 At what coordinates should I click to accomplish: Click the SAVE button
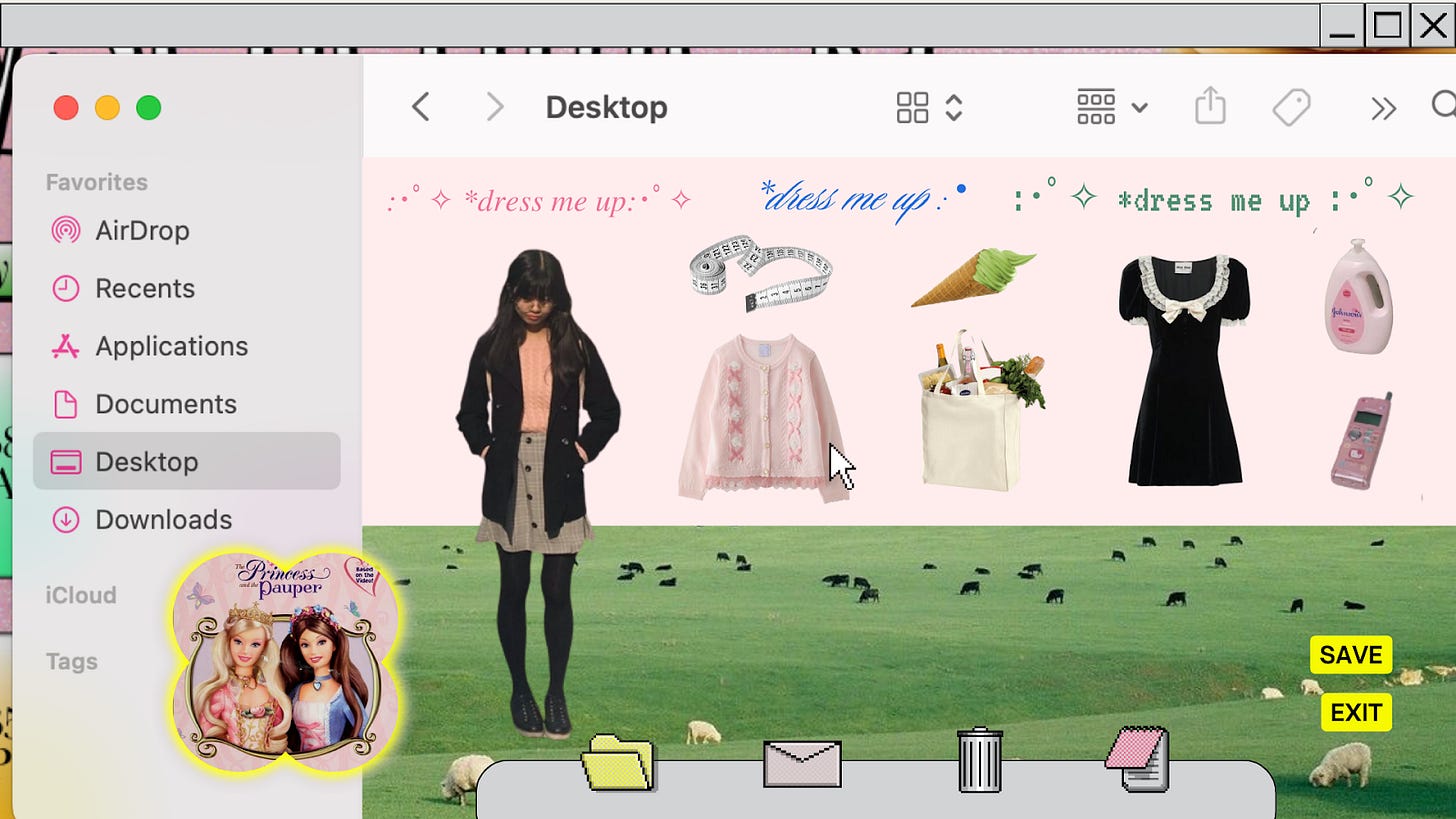click(x=1350, y=655)
